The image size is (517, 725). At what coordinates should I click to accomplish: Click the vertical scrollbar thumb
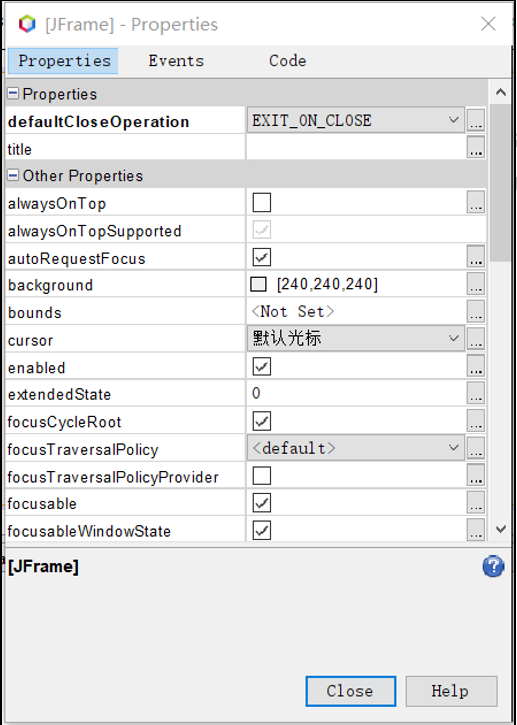pos(500,183)
